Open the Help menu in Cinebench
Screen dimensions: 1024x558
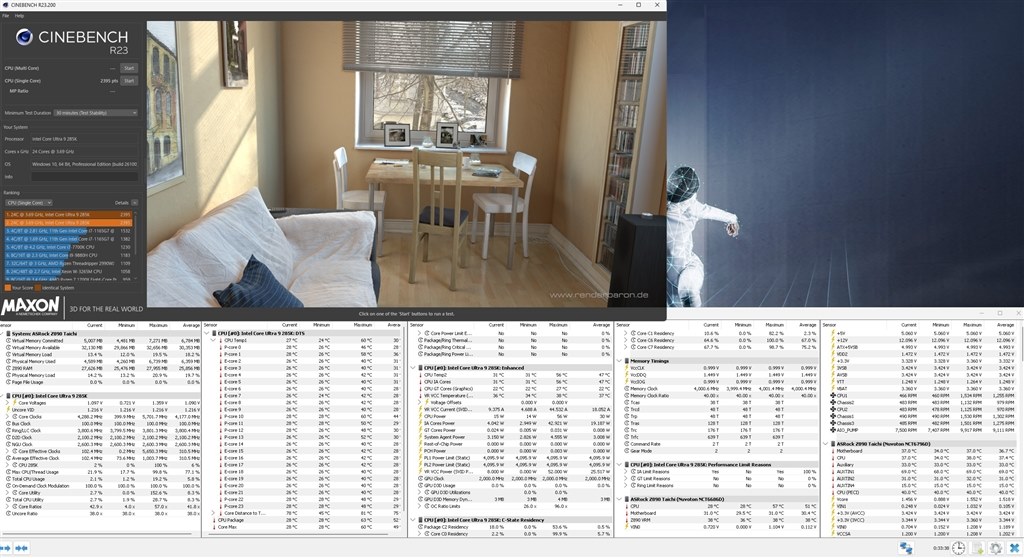pyautogui.click(x=19, y=16)
